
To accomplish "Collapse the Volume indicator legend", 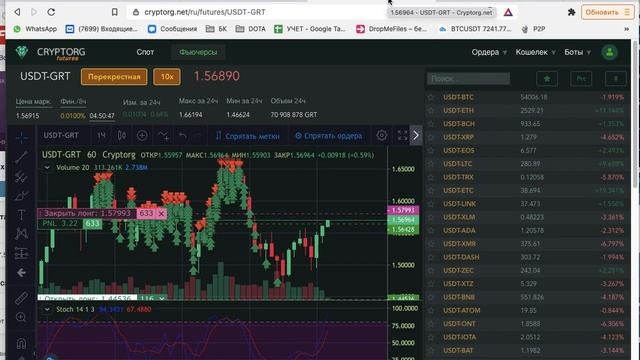I will pyautogui.click(x=47, y=167).
